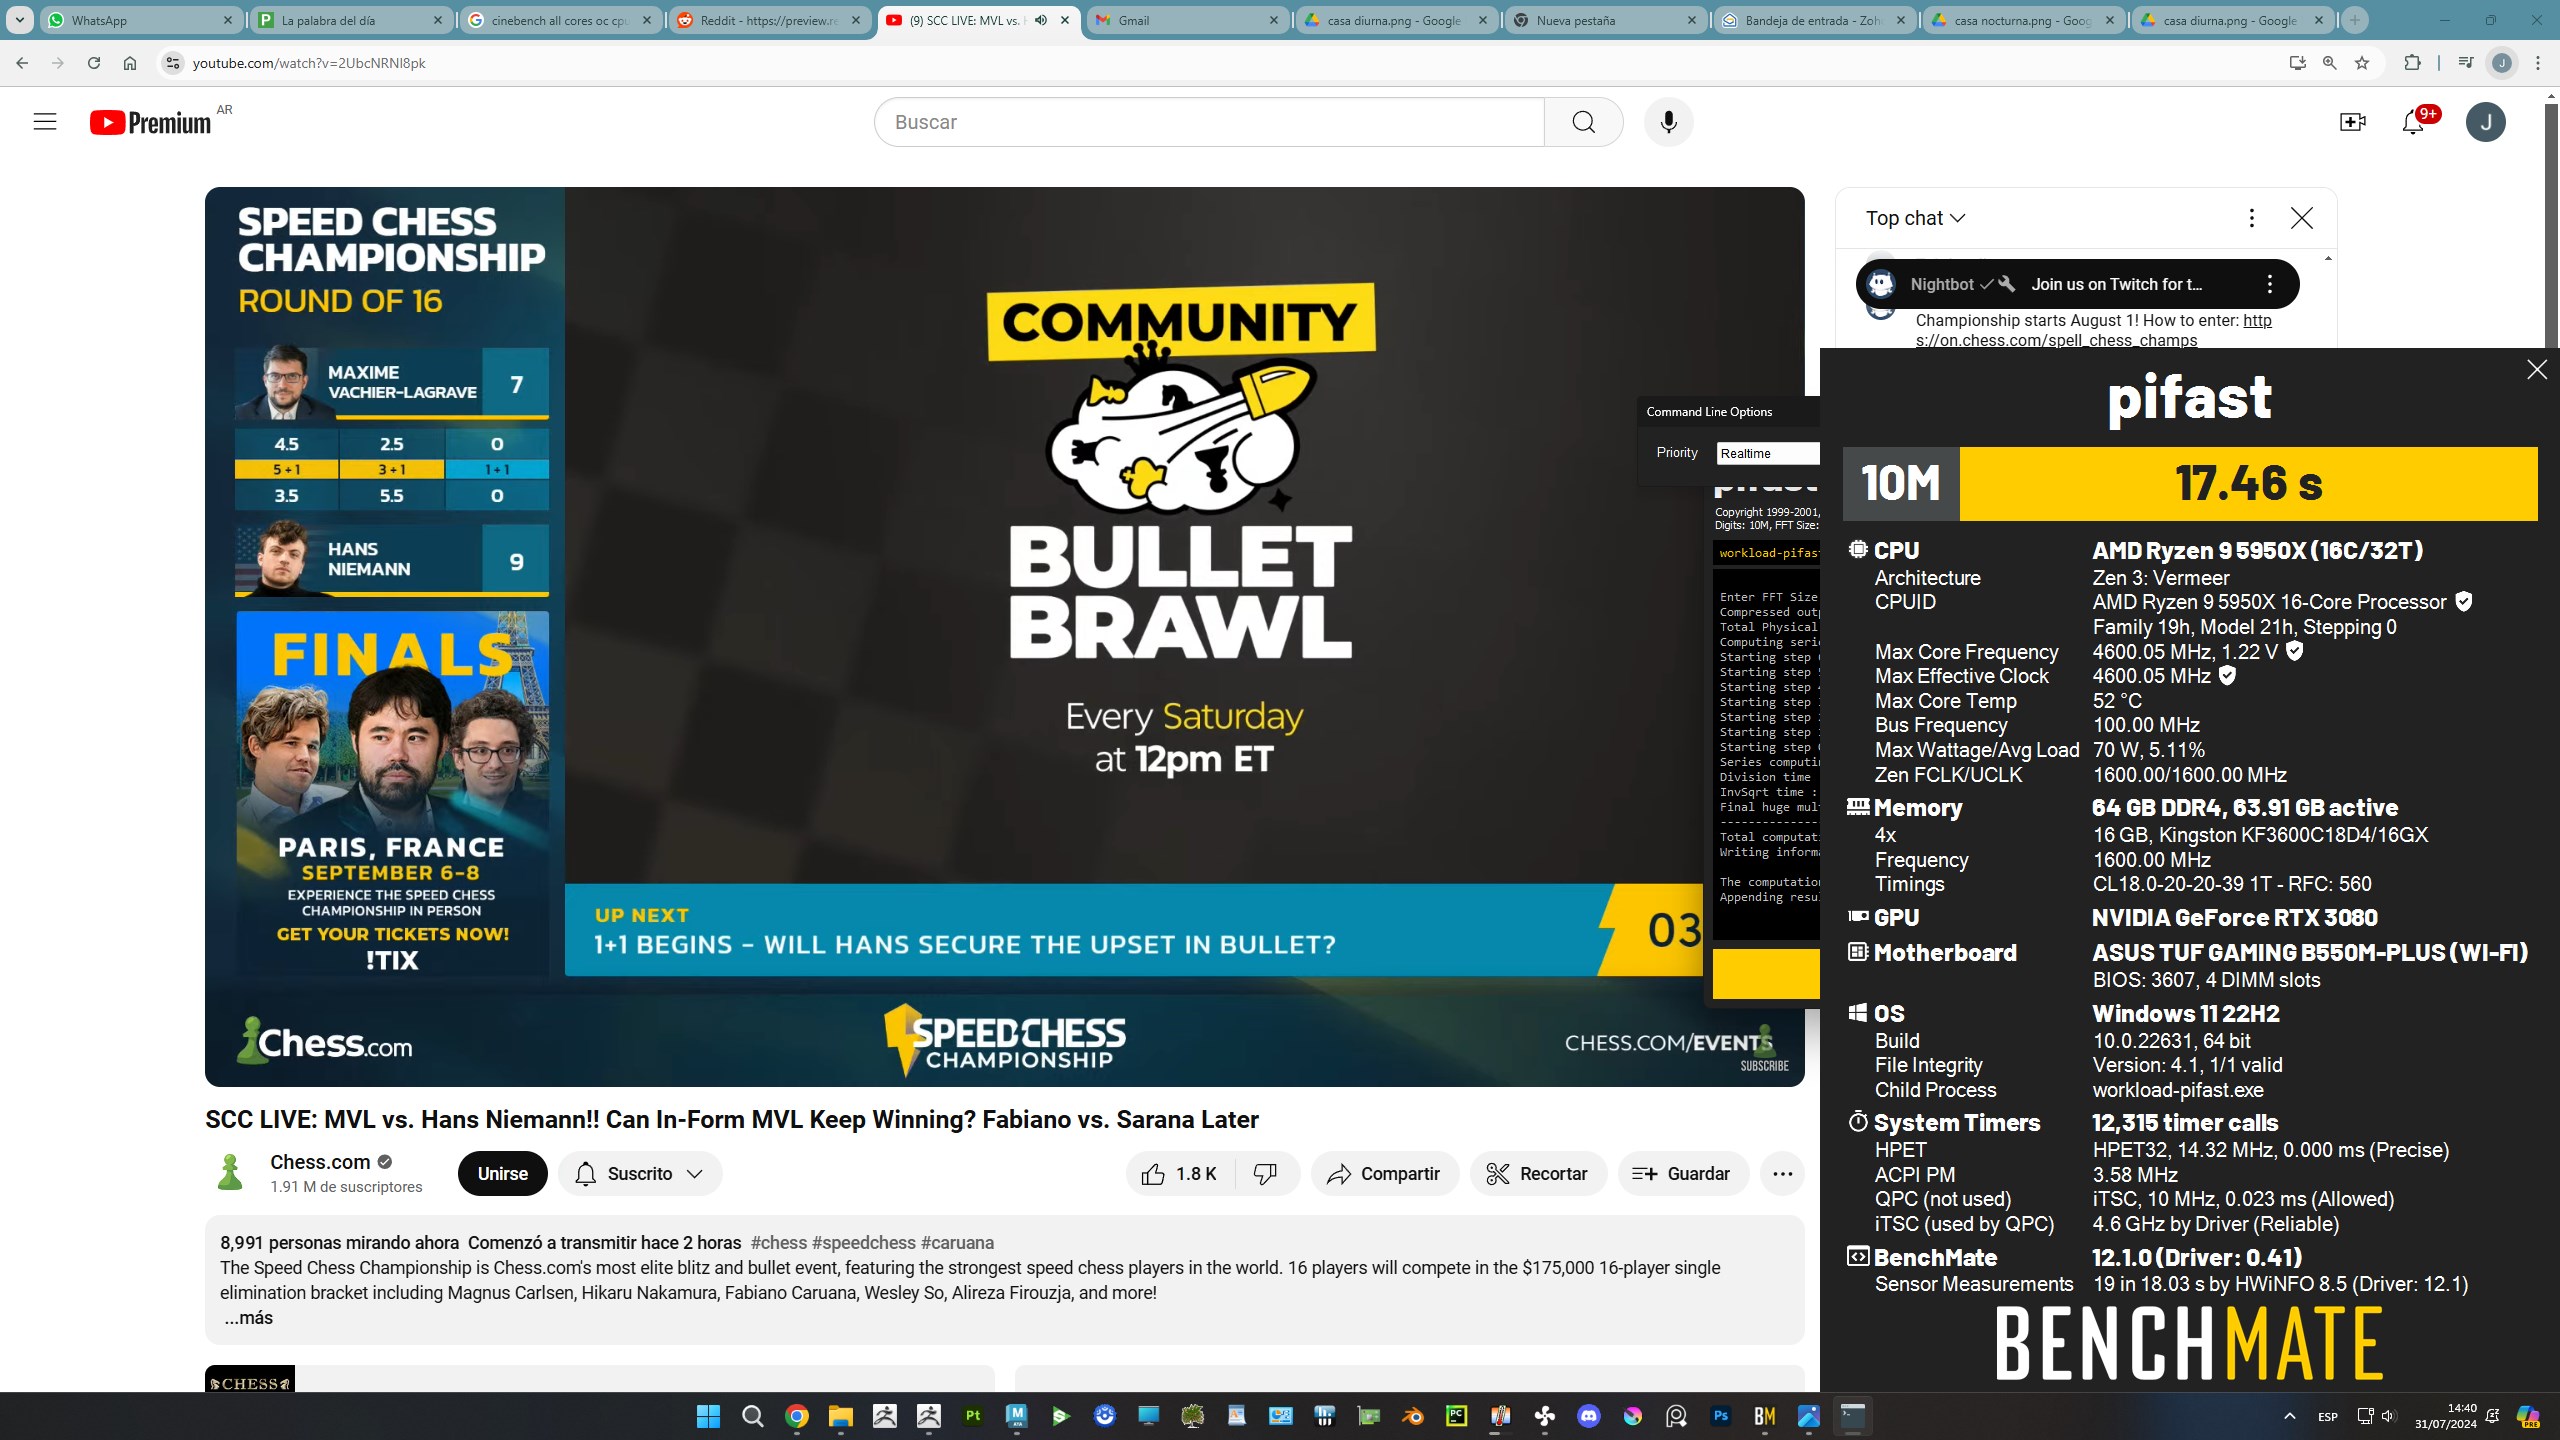2560x1440 pixels.
Task: Open the YouTube notifications bell
Action: [x=2413, y=122]
